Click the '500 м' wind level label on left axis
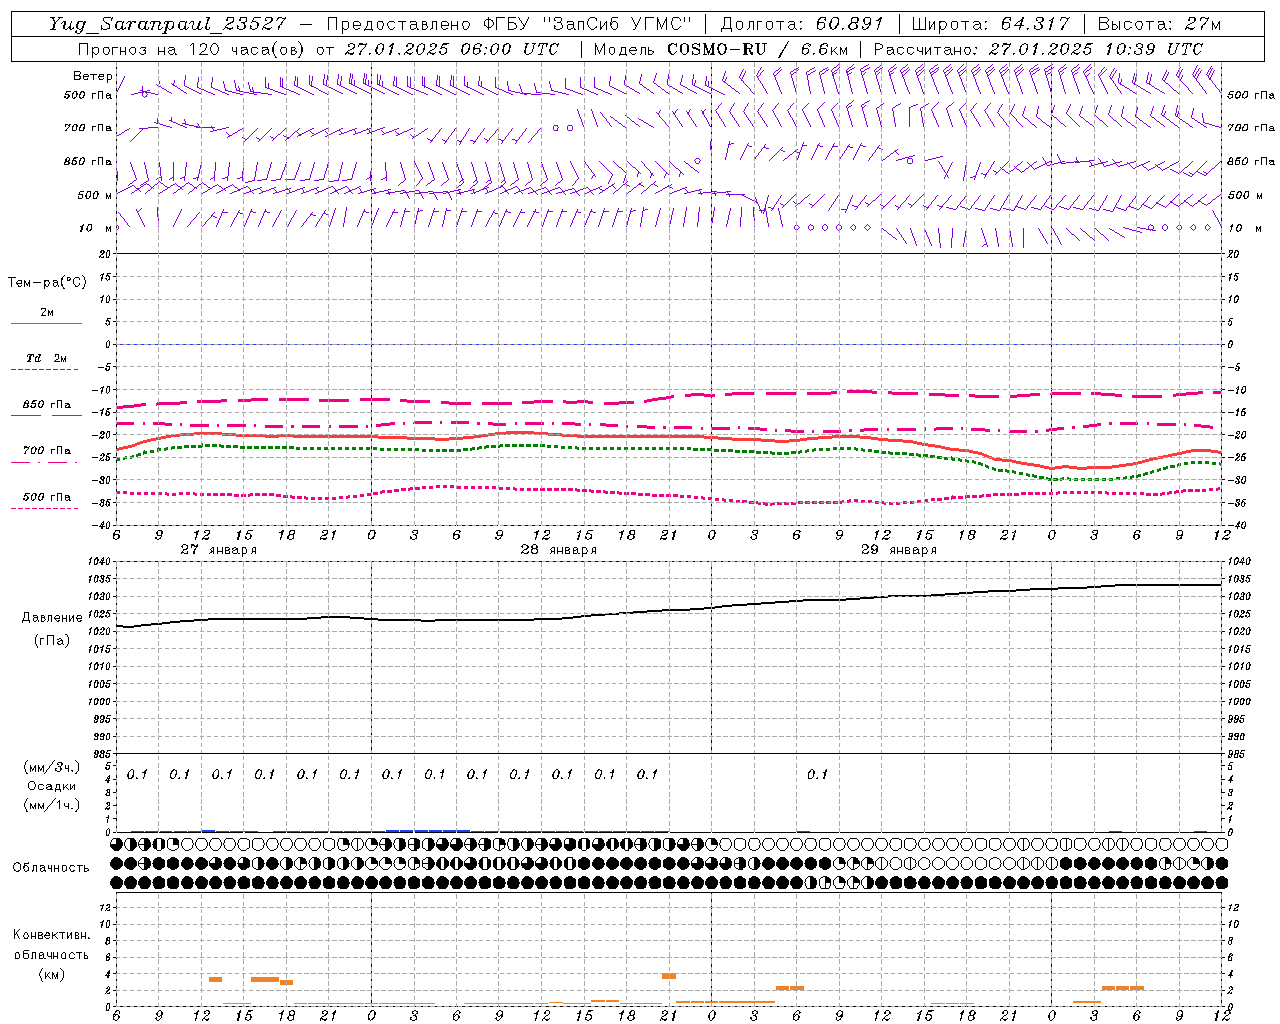Image resolution: width=1280 pixels, height=1024 pixels. tap(95, 195)
